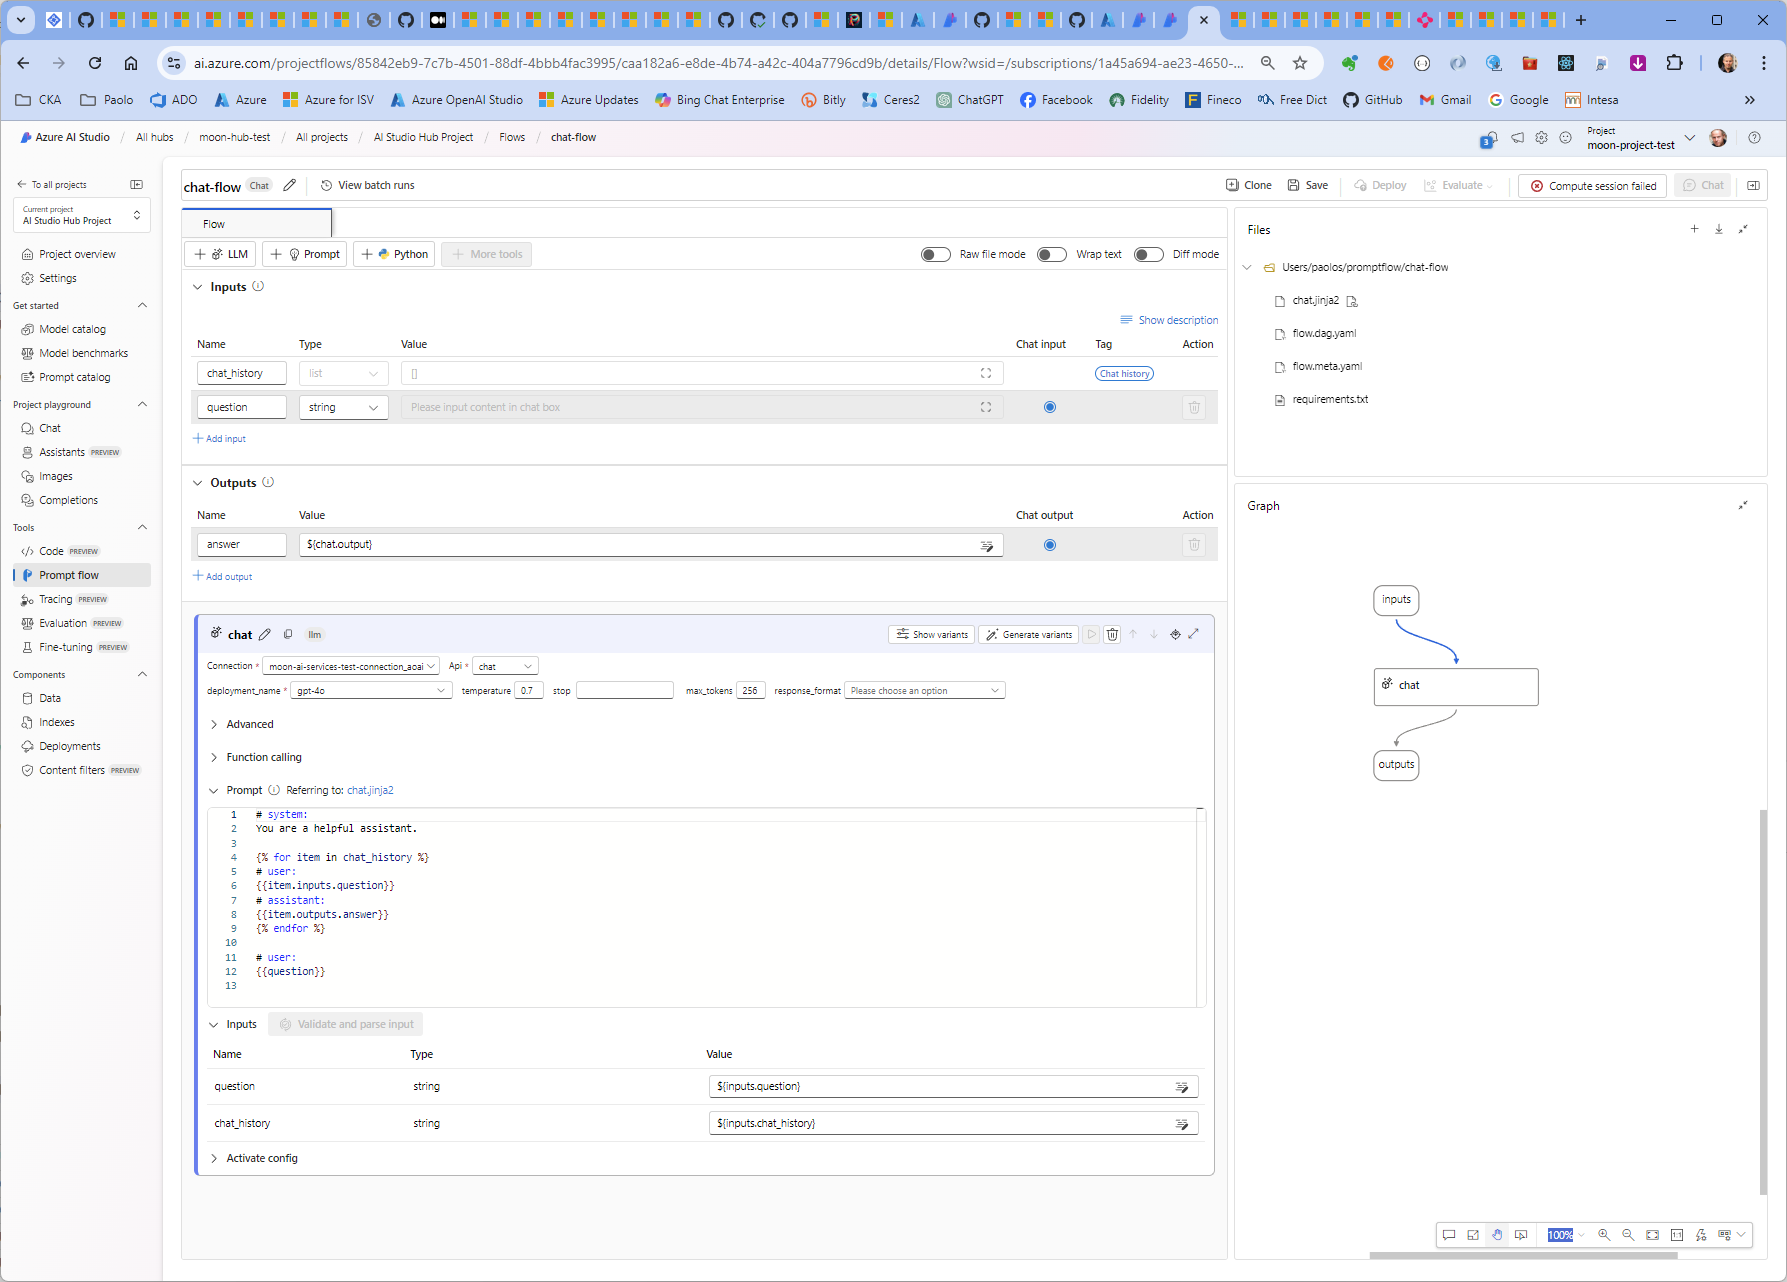
Task: Click the max_tokens input field
Action: pos(751,691)
